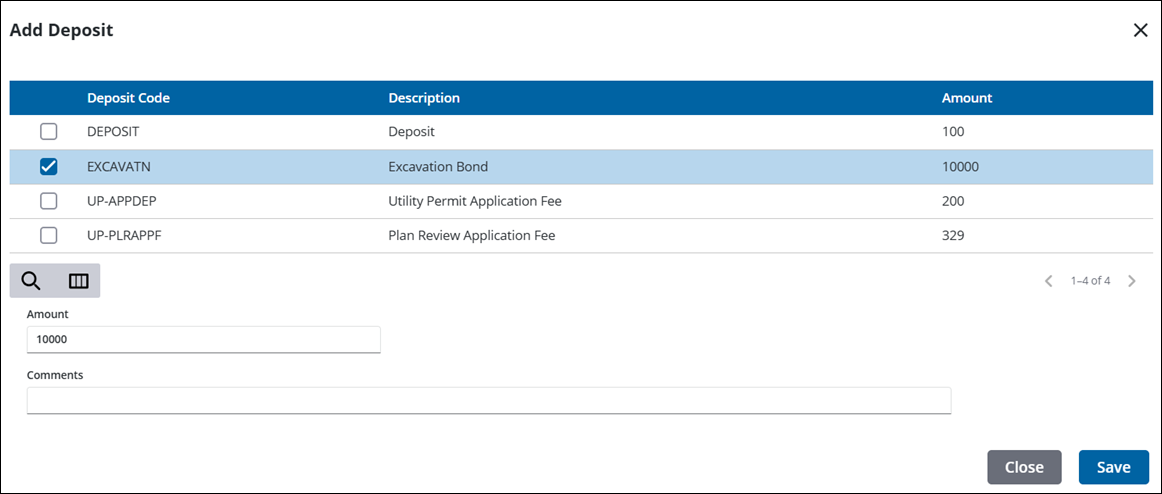Sort by Deposit Code column header
The image size is (1162, 494).
[x=128, y=98]
